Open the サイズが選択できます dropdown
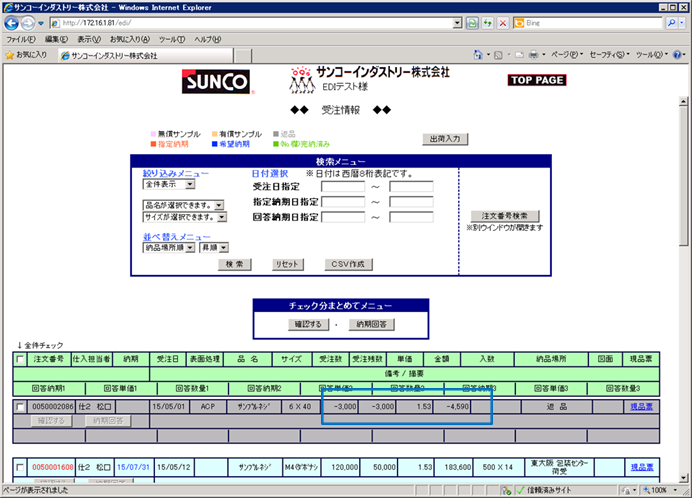 pyautogui.click(x=184, y=217)
